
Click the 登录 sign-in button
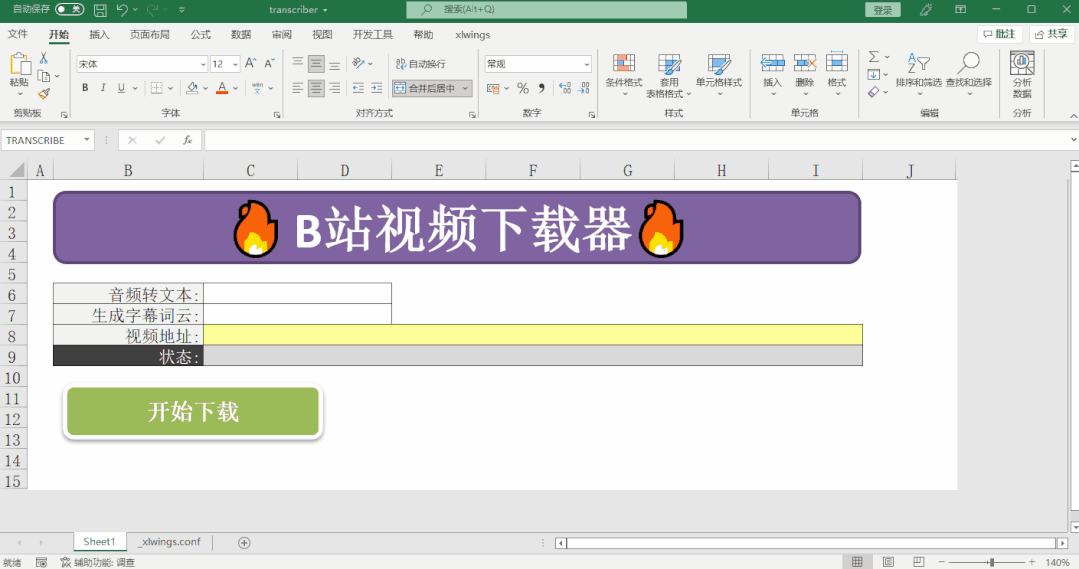883,10
